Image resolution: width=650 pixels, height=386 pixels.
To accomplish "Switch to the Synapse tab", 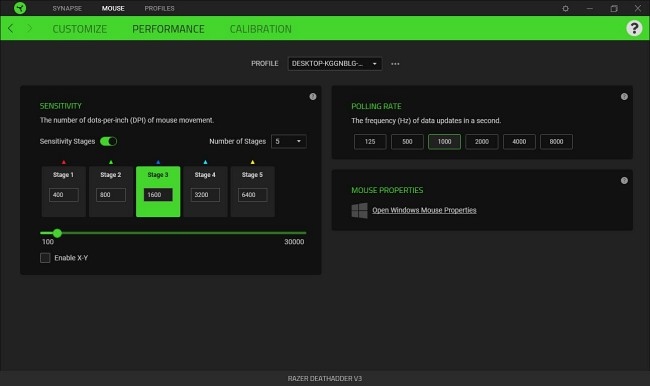I will pos(67,8).
